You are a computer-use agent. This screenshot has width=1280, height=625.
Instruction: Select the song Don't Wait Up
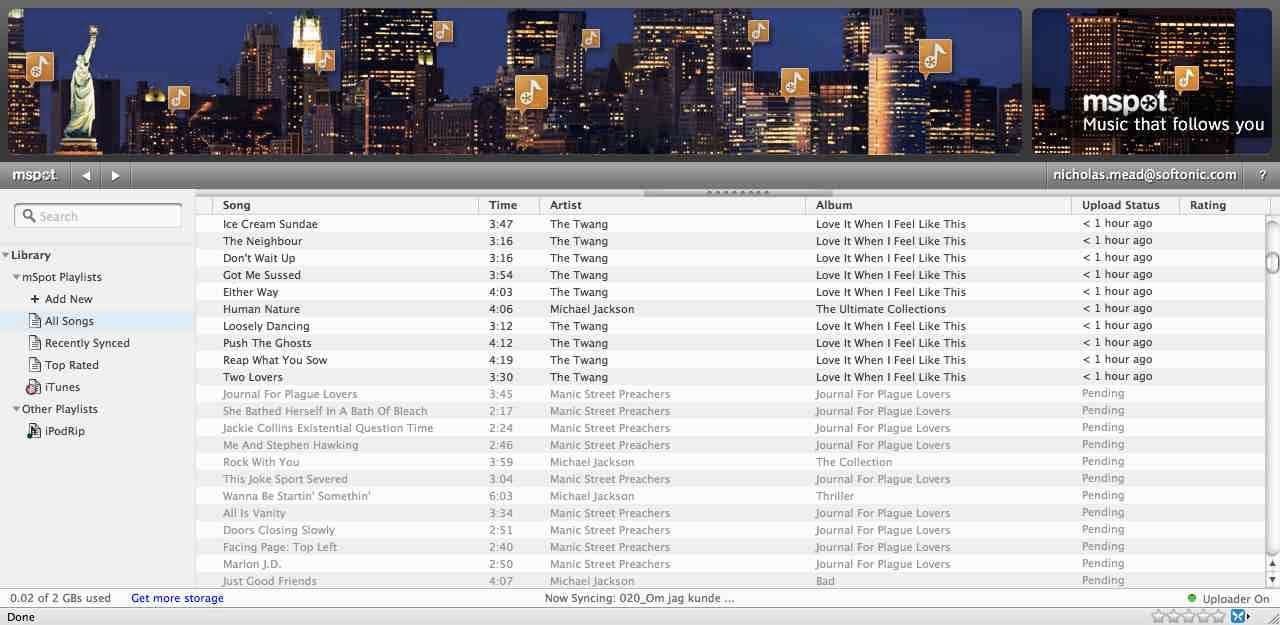(x=259, y=258)
